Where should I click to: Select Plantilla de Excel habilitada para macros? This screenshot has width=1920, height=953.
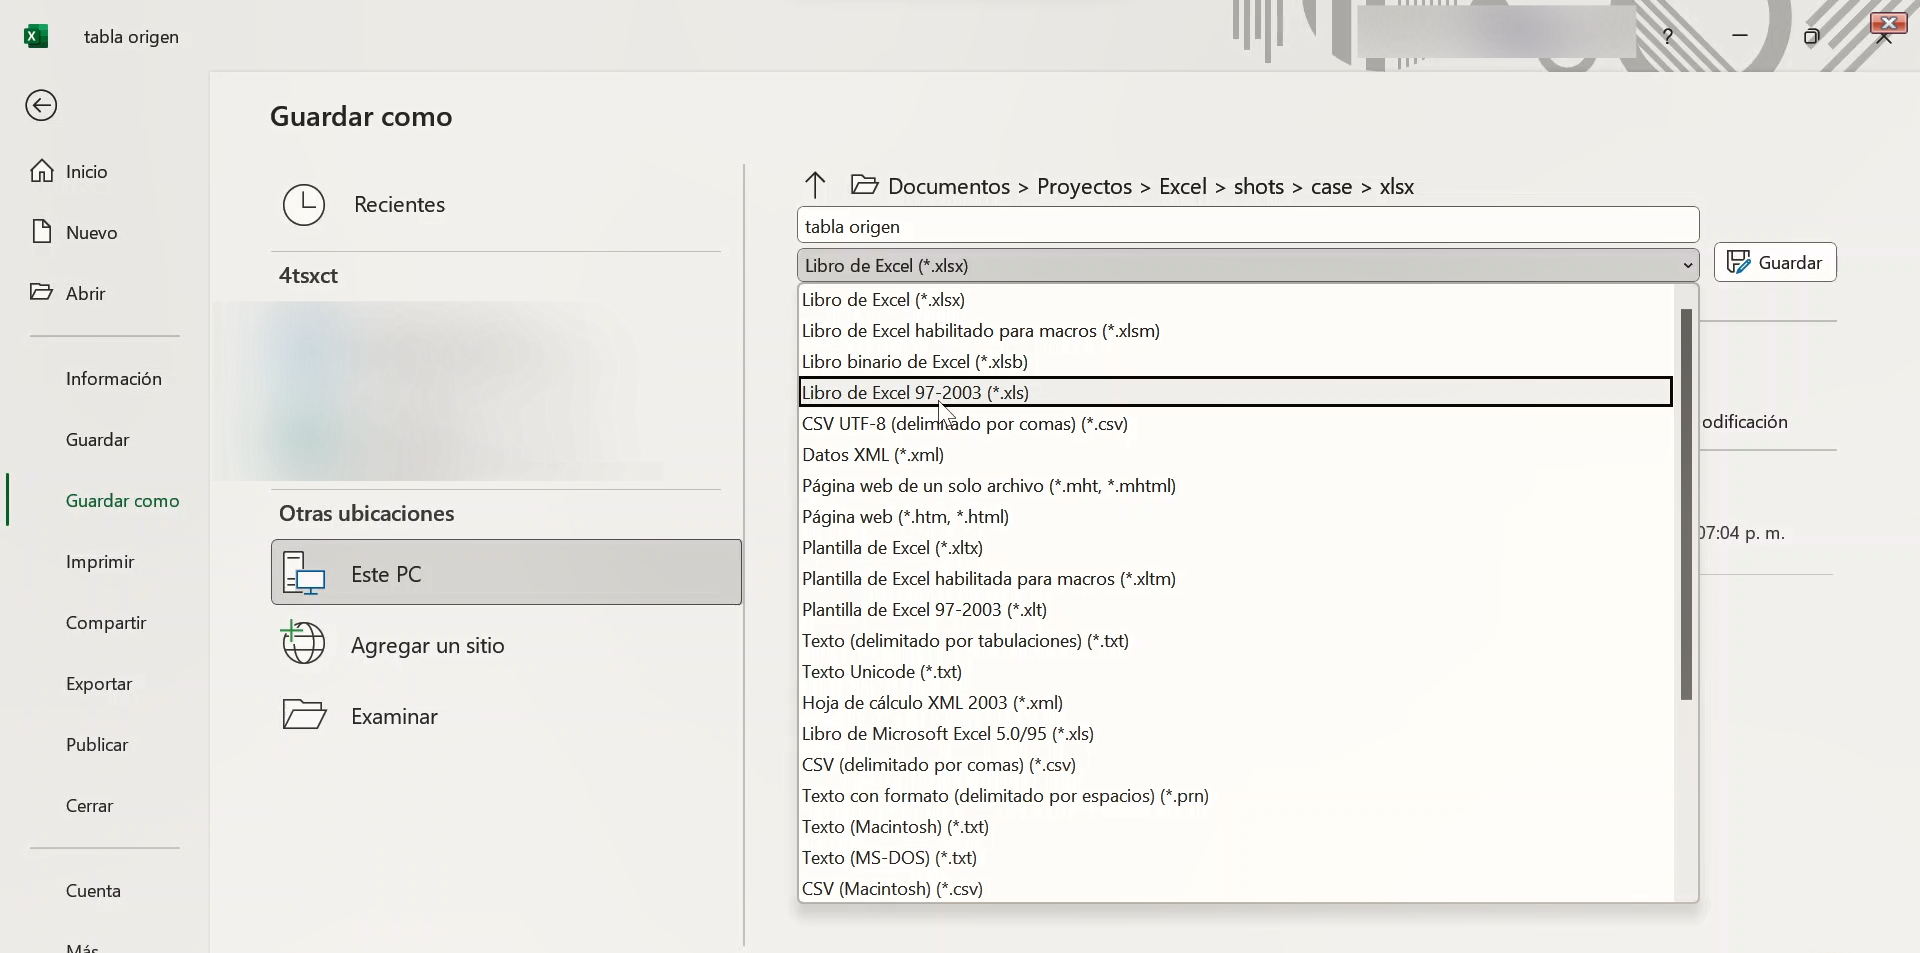pos(1236,578)
